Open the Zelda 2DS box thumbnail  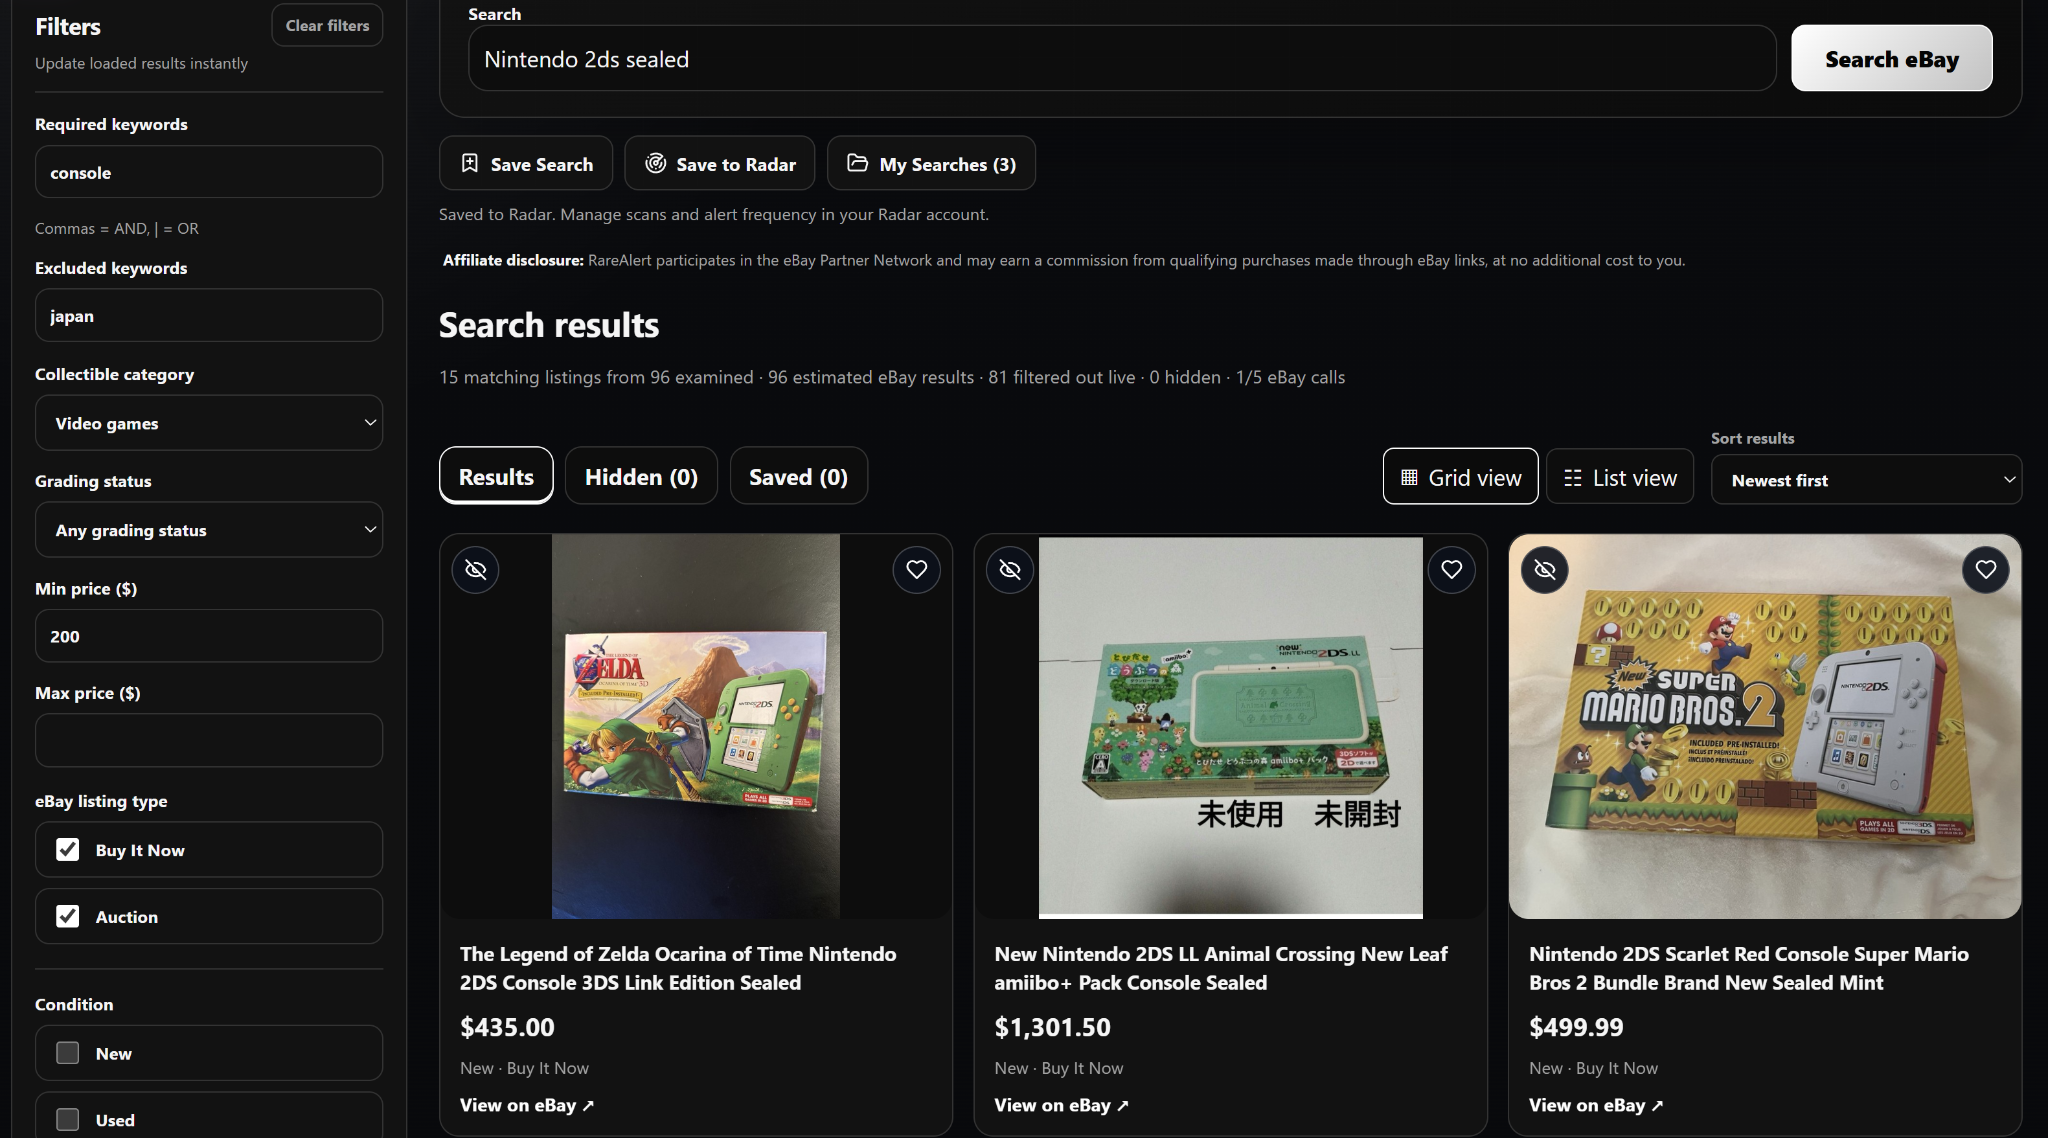pyautogui.click(x=696, y=726)
